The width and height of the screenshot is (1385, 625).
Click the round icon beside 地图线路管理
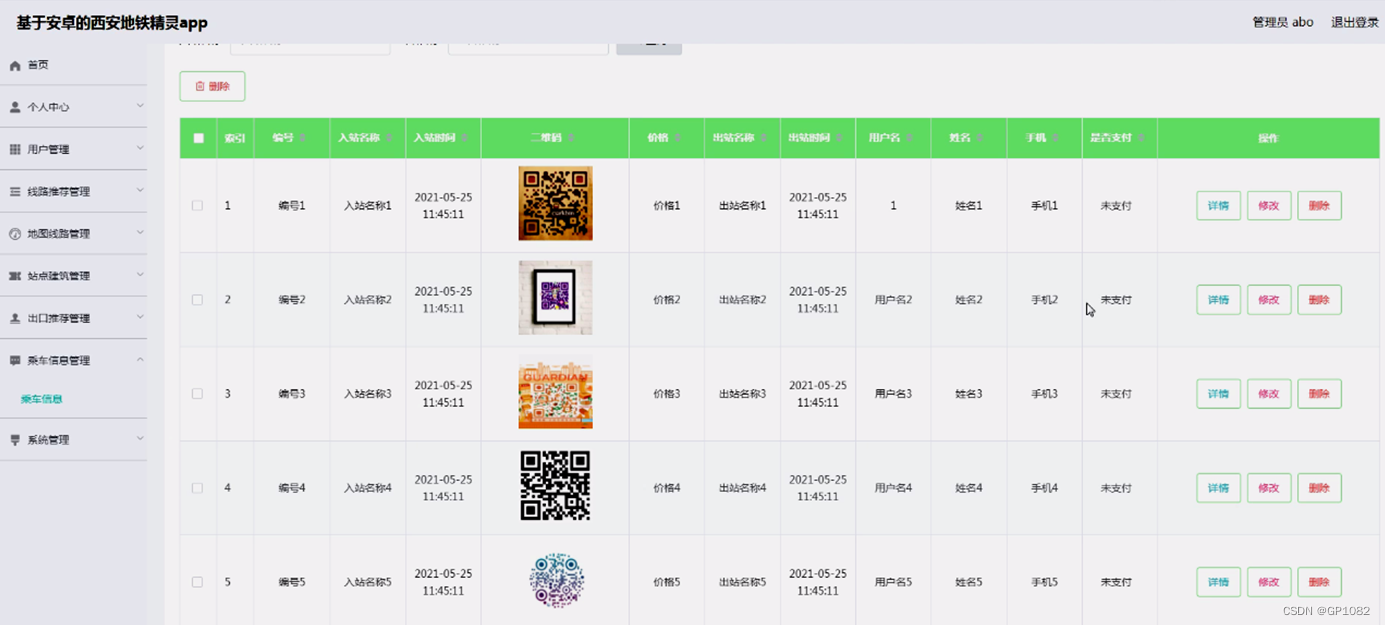15,234
